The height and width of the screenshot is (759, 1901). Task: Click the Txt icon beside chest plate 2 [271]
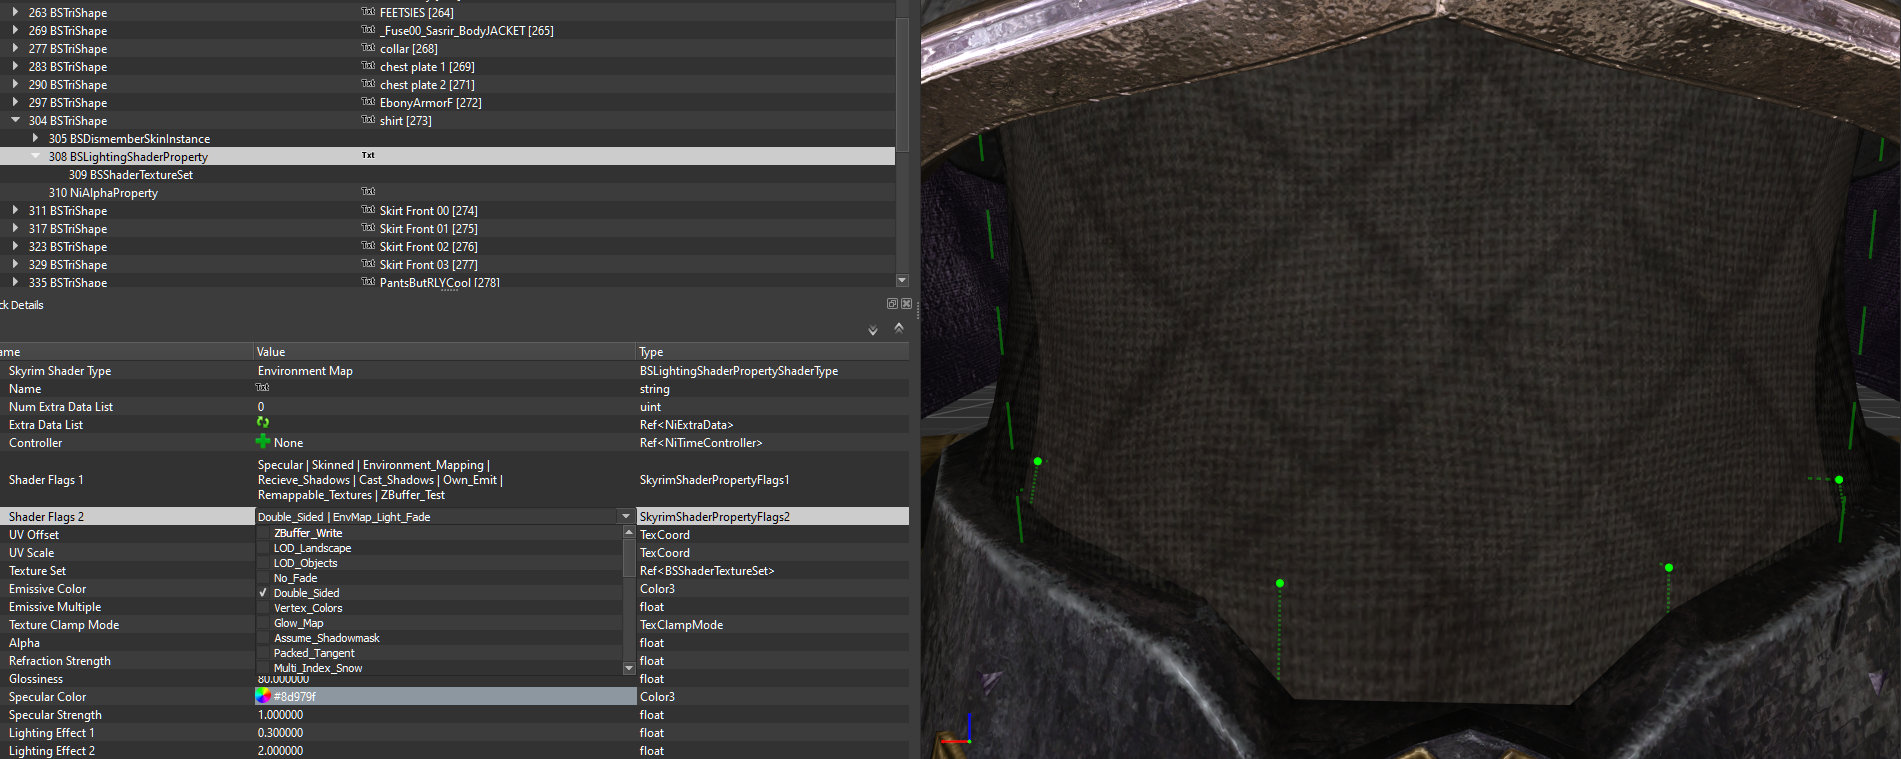click(x=368, y=84)
